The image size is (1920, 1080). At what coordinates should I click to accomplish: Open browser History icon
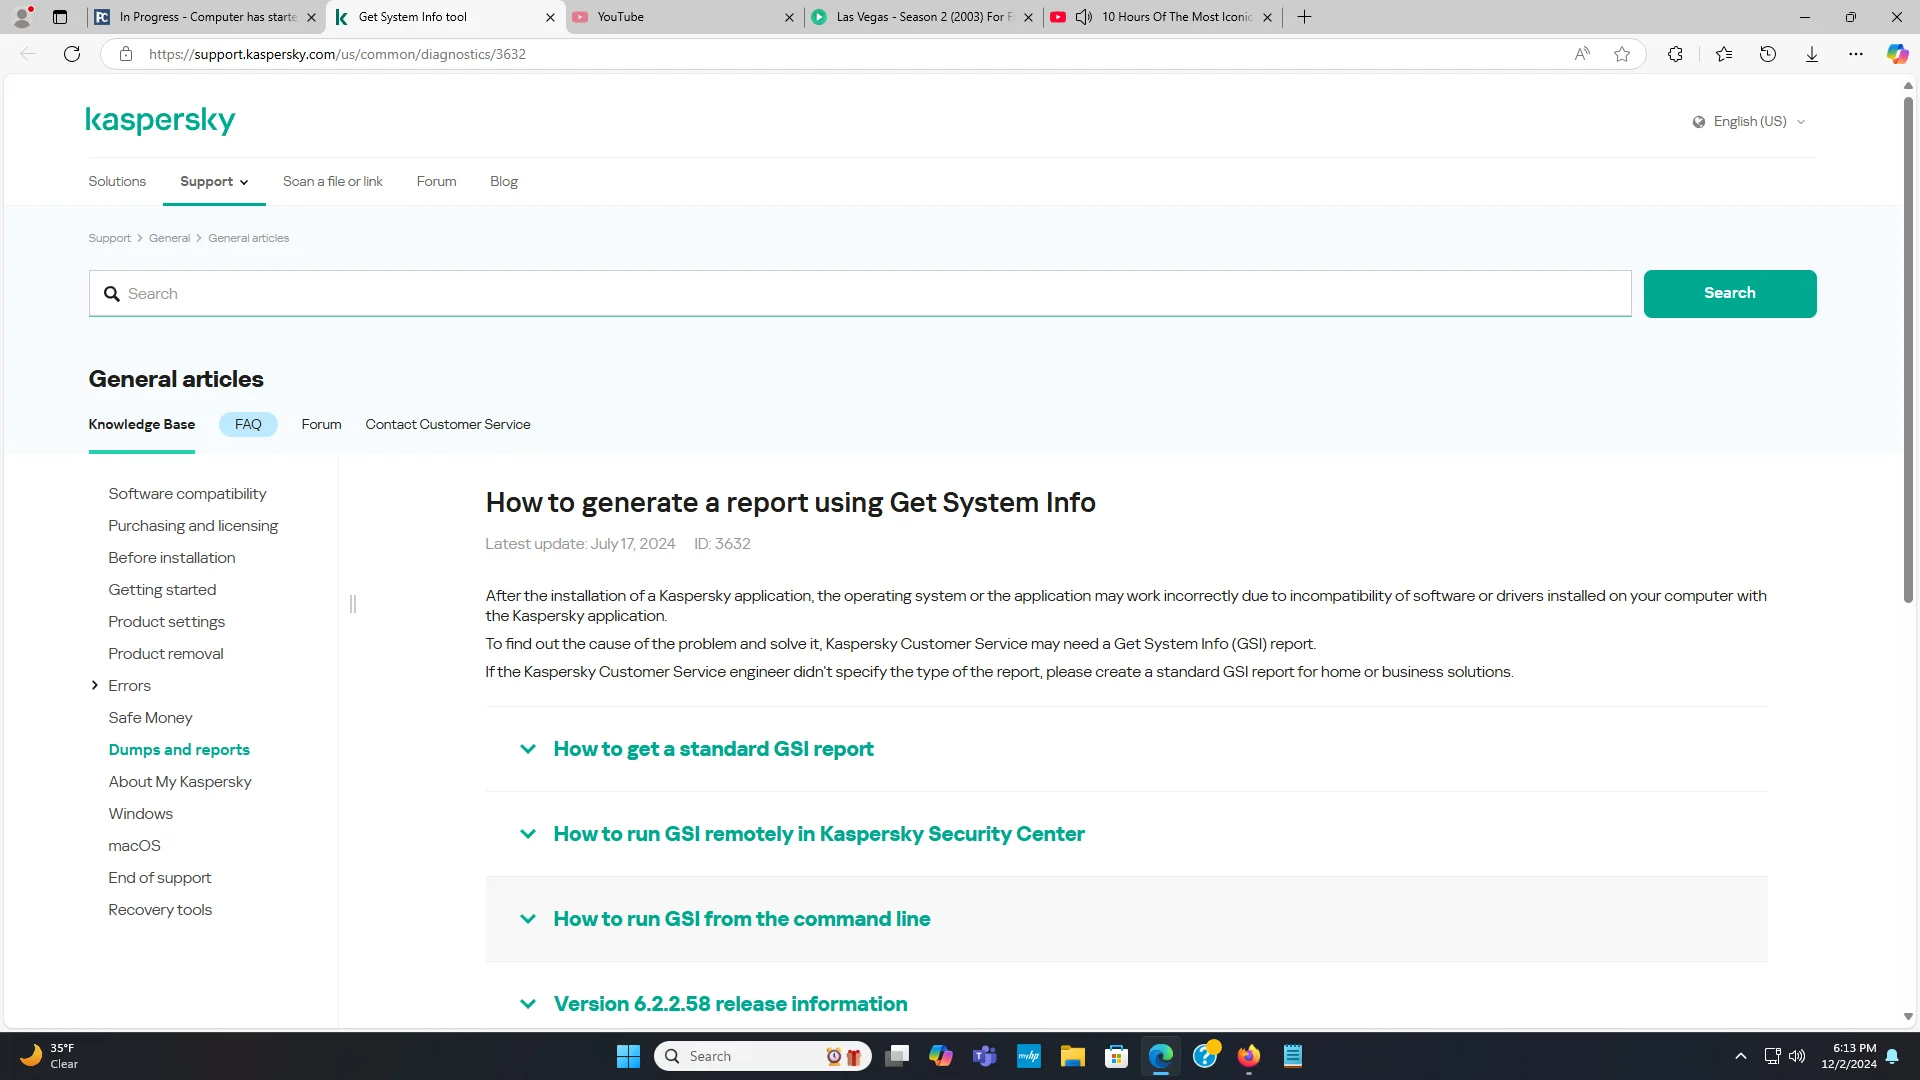pyautogui.click(x=1768, y=54)
